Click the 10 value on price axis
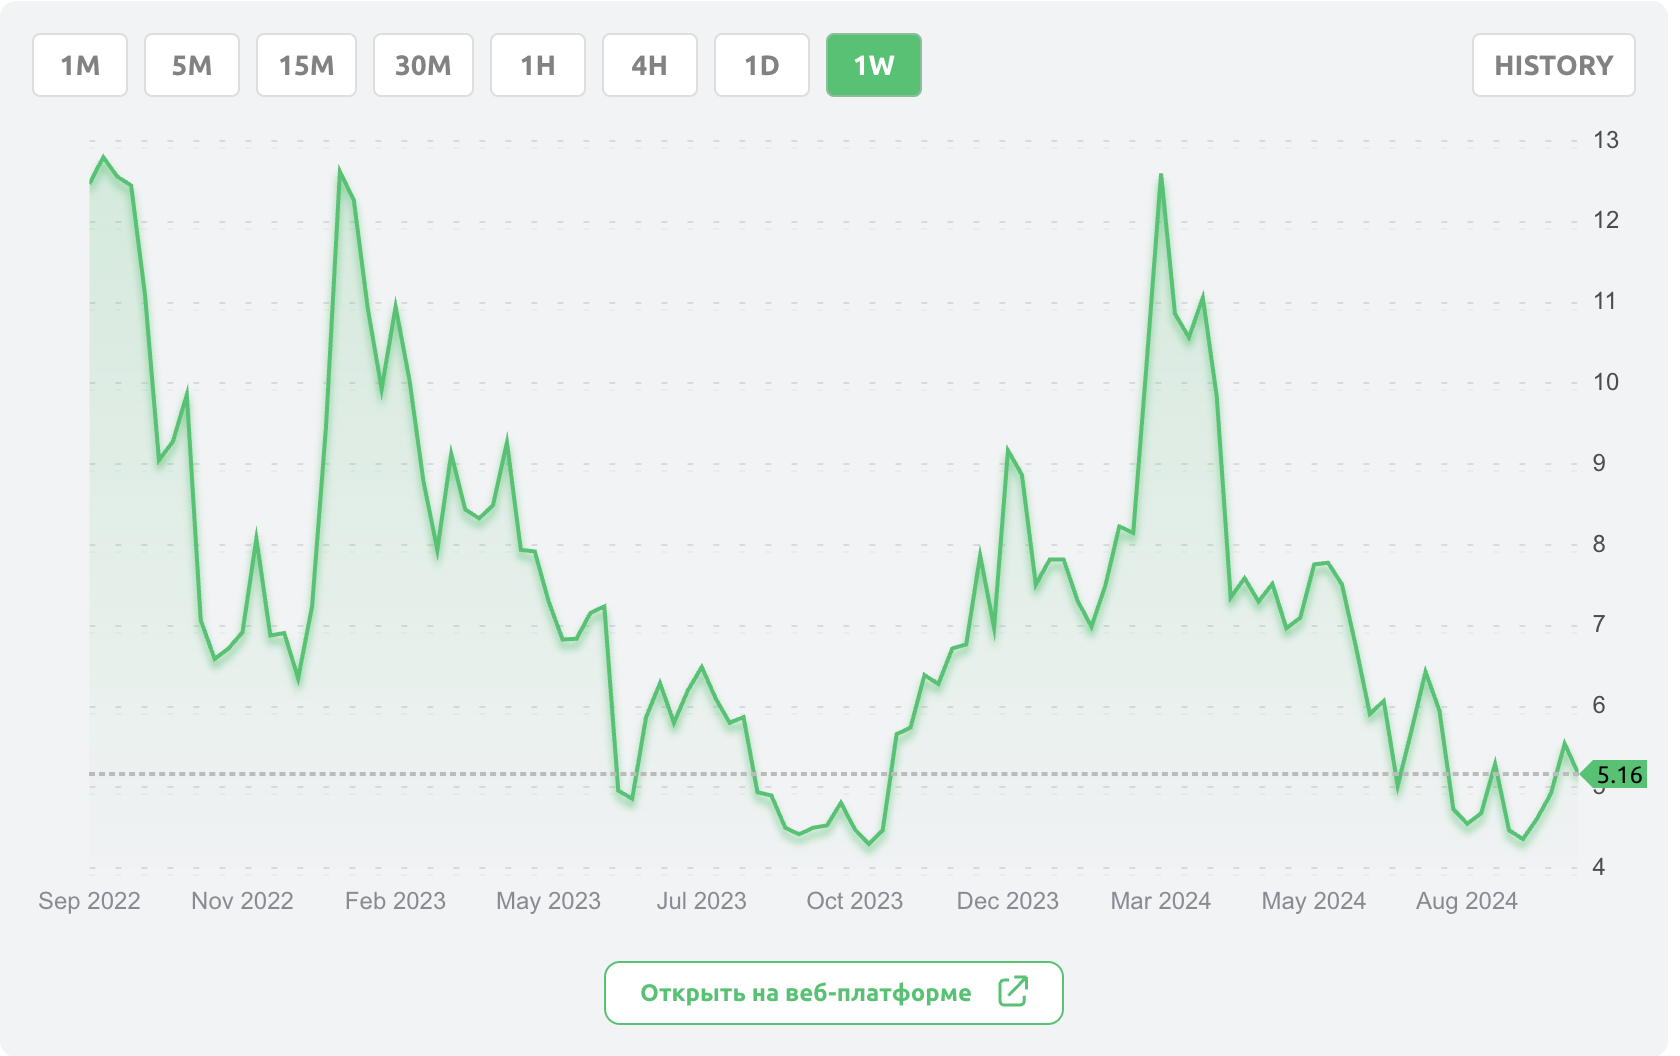Image resolution: width=1680 pixels, height=1056 pixels. click(1605, 382)
